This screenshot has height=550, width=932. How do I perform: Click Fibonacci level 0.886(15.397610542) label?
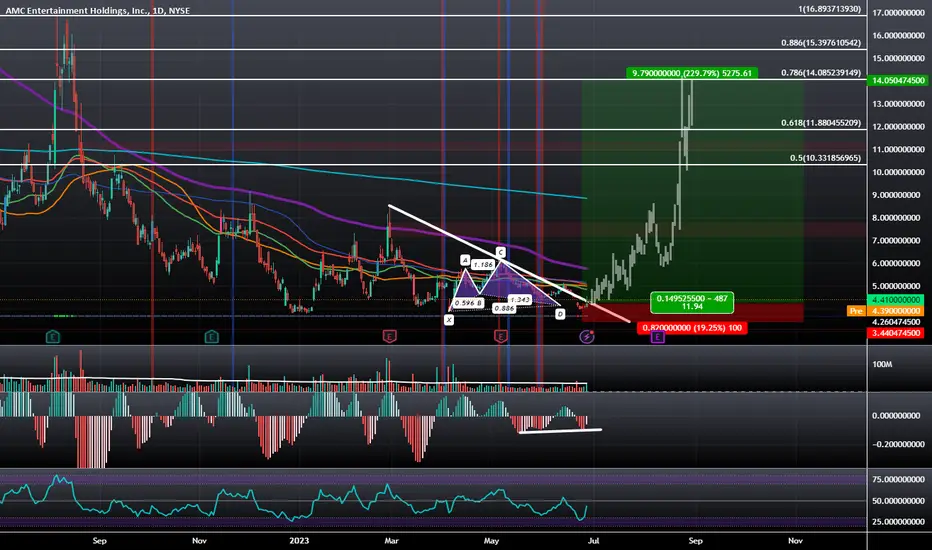pyautogui.click(x=821, y=43)
